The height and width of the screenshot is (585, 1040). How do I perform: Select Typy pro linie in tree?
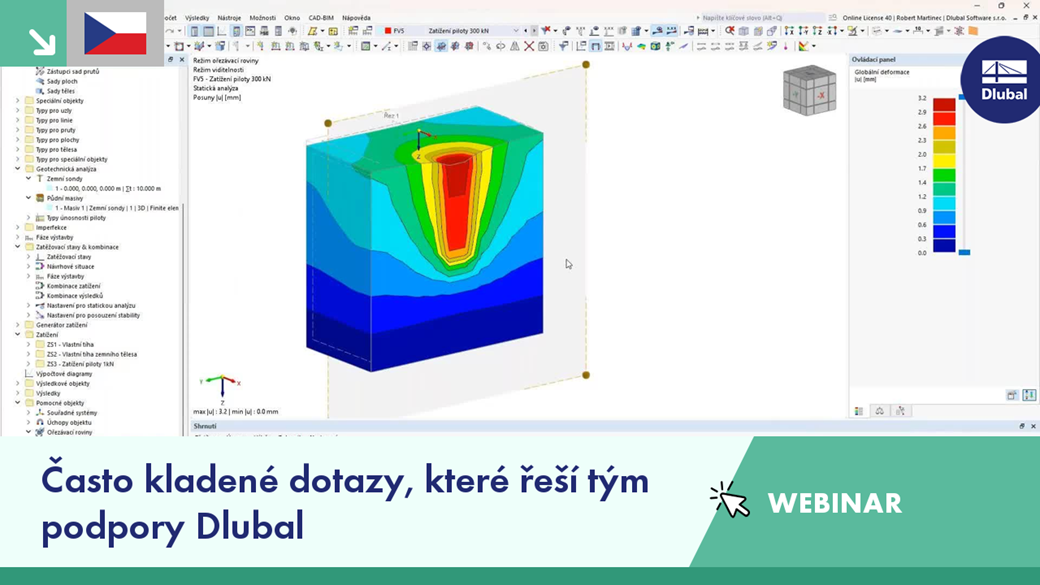[54, 120]
